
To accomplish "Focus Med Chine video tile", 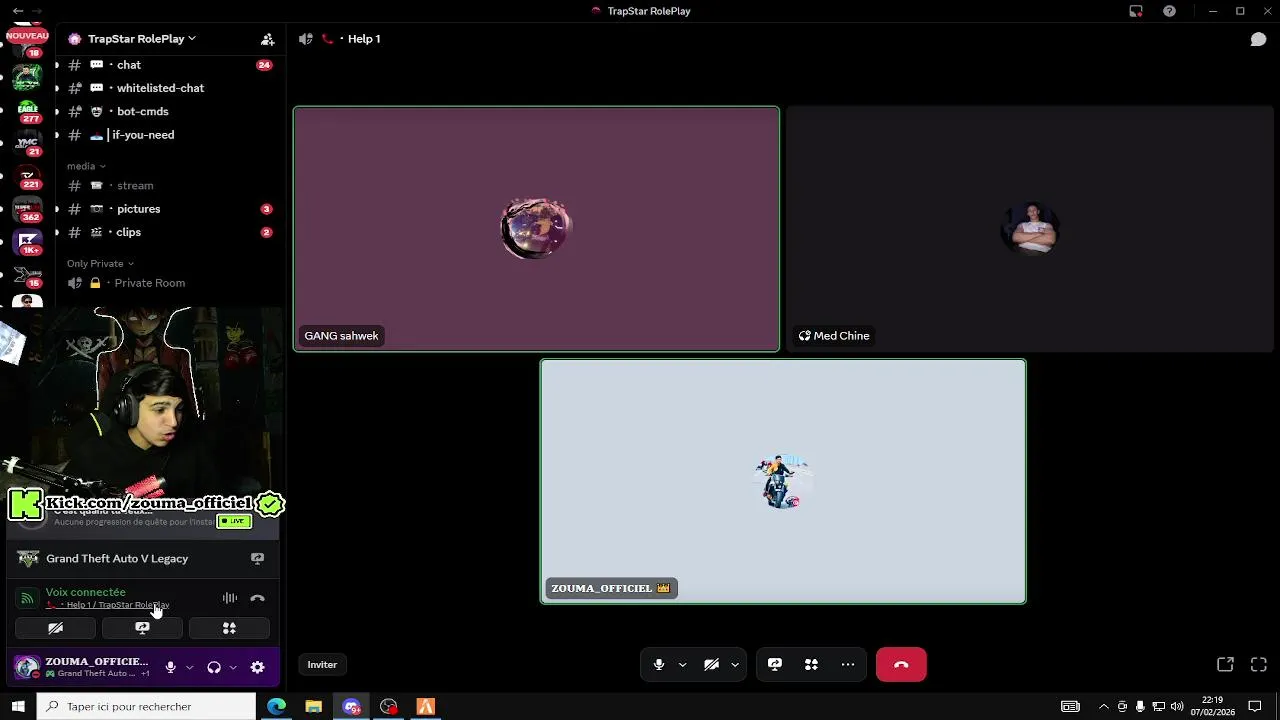I will coord(1030,229).
